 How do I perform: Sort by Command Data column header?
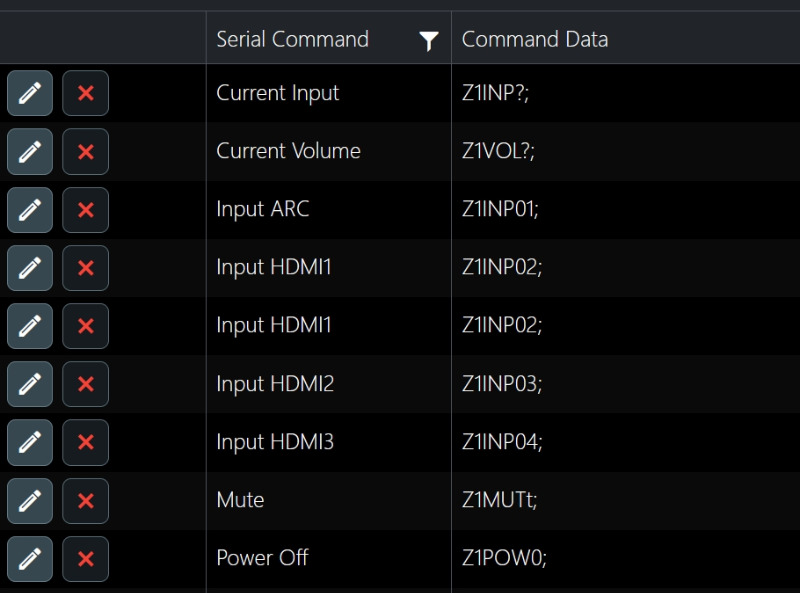pyautogui.click(x=535, y=39)
